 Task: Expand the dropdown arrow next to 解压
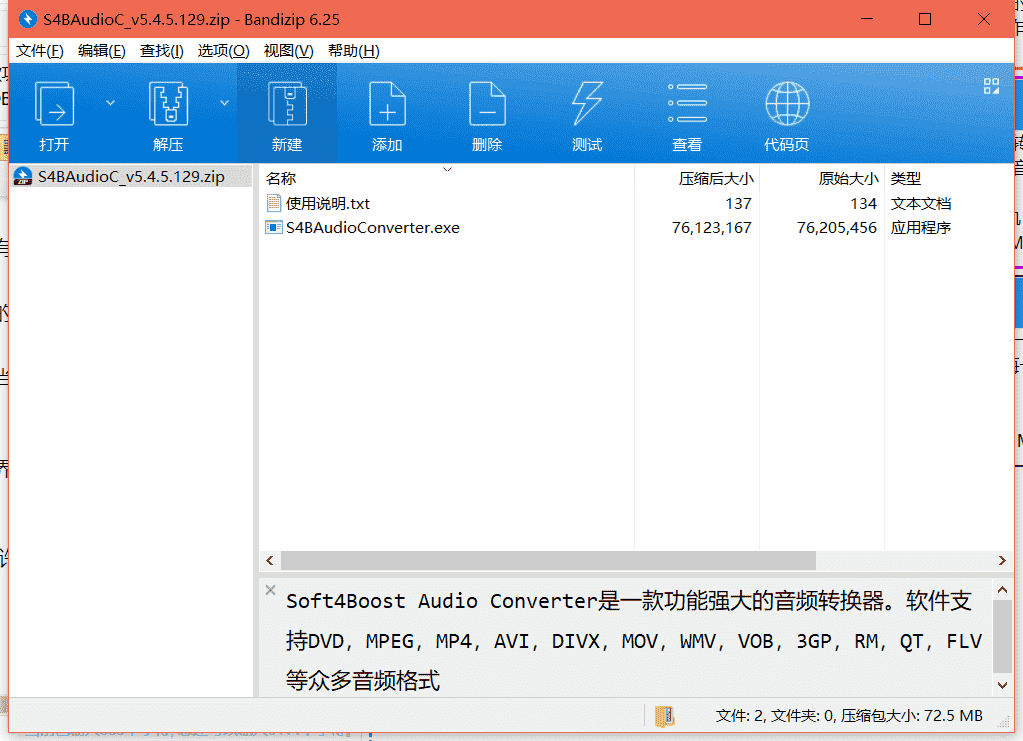coord(224,103)
